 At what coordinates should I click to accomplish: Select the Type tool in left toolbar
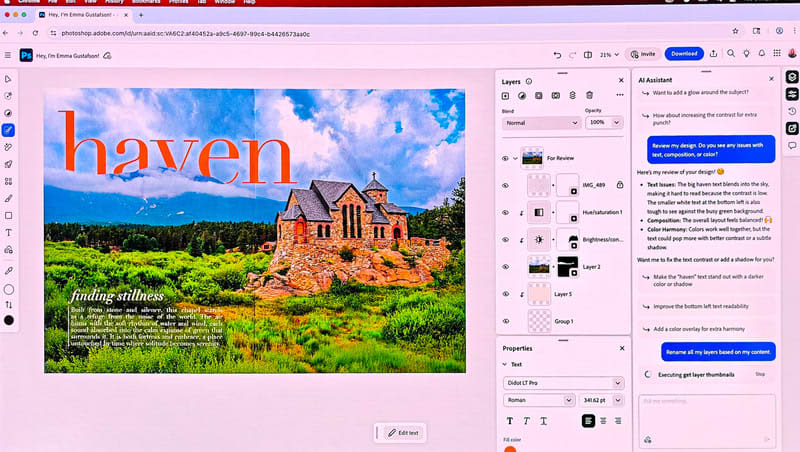9,232
